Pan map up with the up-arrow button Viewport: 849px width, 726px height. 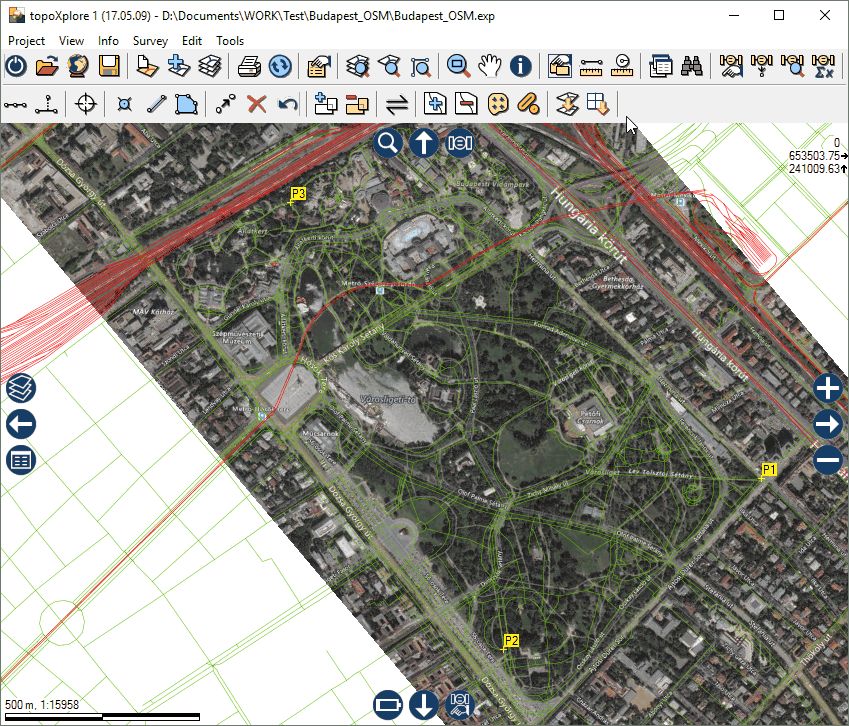point(424,143)
